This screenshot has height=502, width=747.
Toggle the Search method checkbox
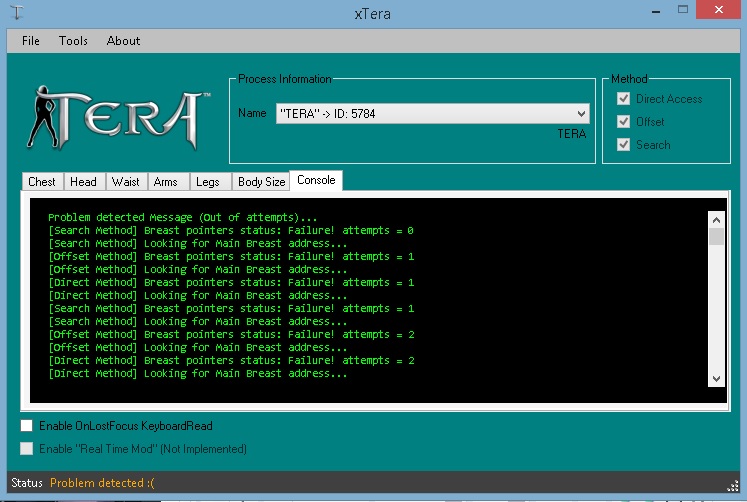(x=624, y=145)
